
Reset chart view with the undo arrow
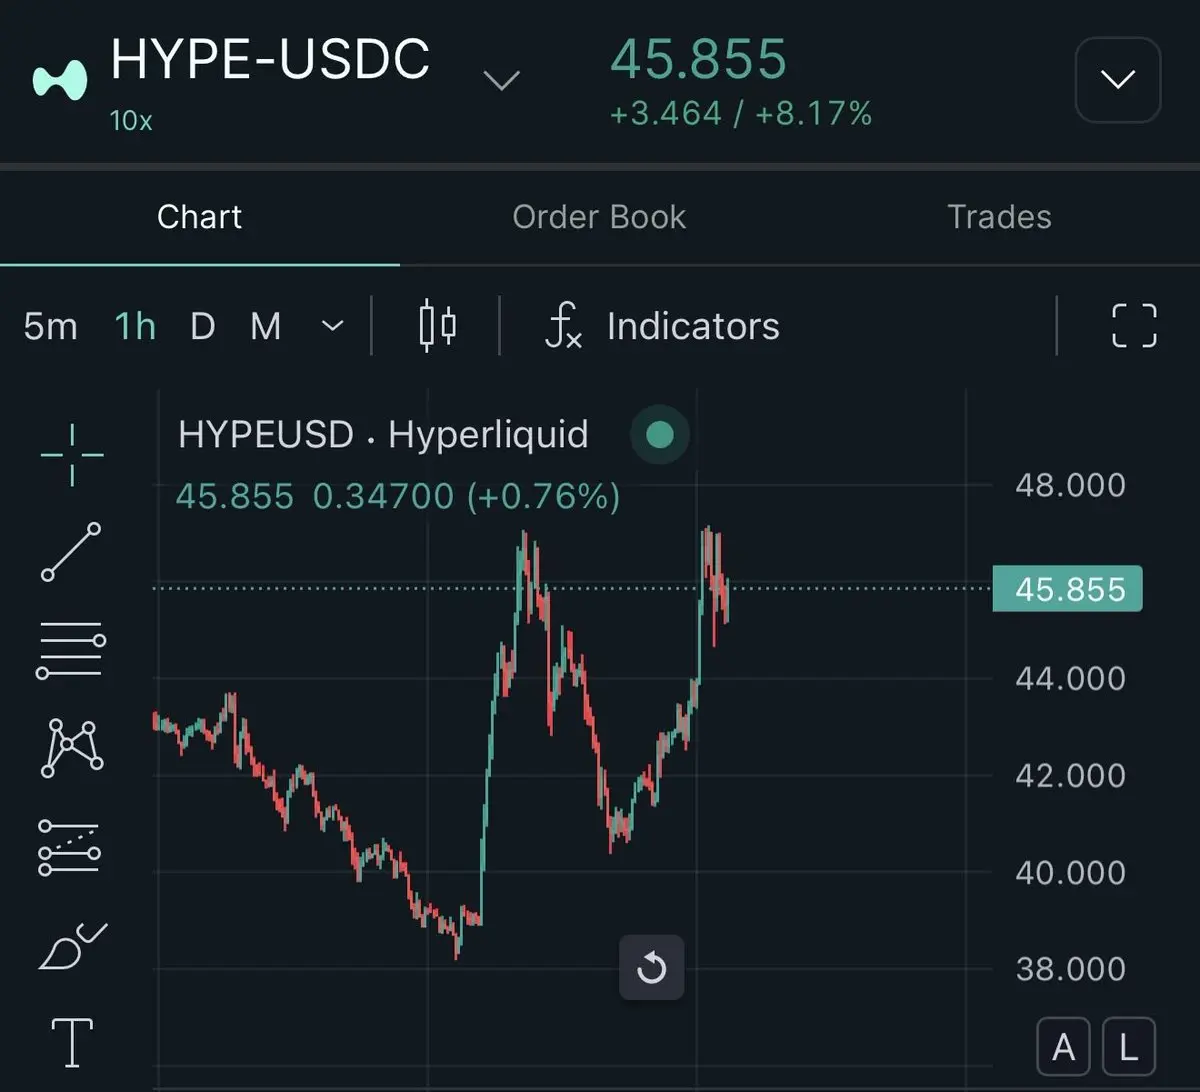coord(651,967)
